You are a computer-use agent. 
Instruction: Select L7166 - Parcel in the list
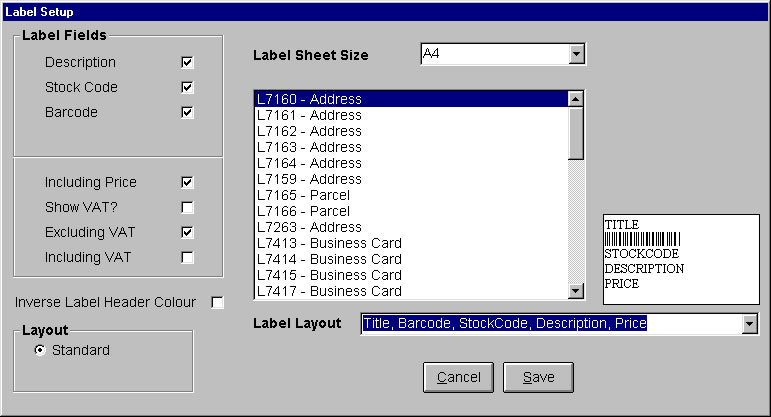(x=412, y=211)
